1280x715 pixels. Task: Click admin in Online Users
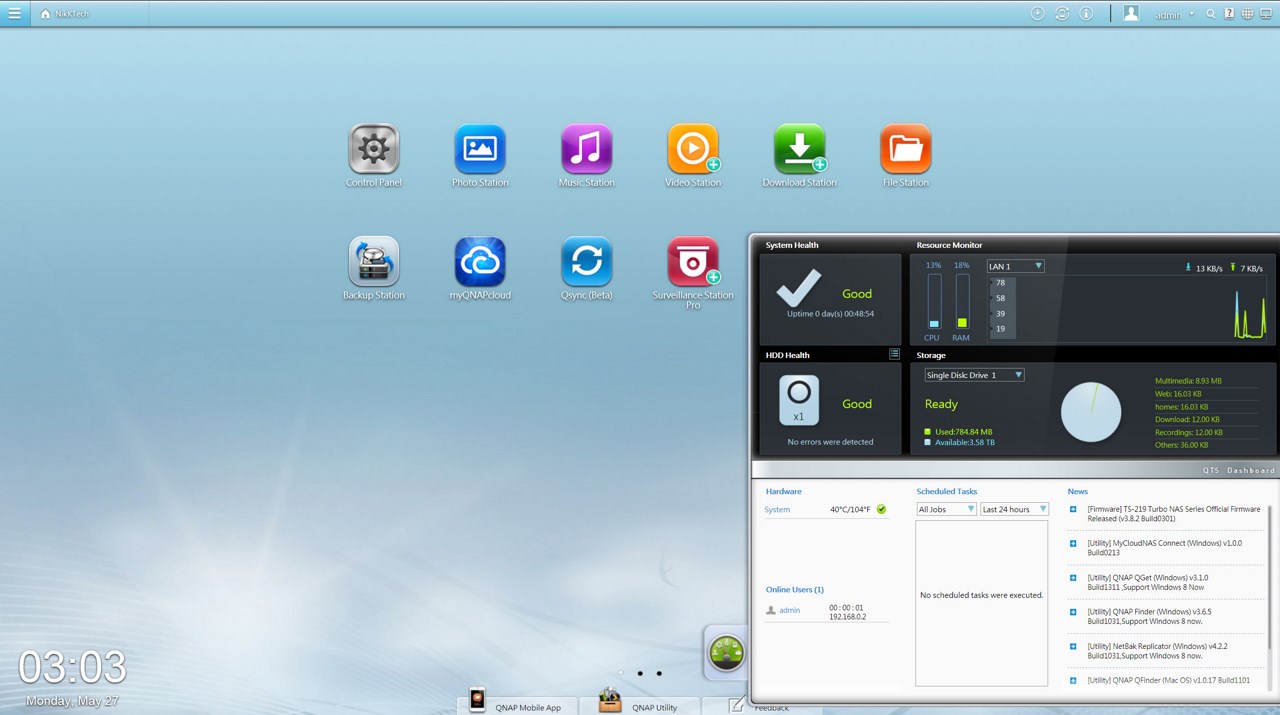(790, 610)
